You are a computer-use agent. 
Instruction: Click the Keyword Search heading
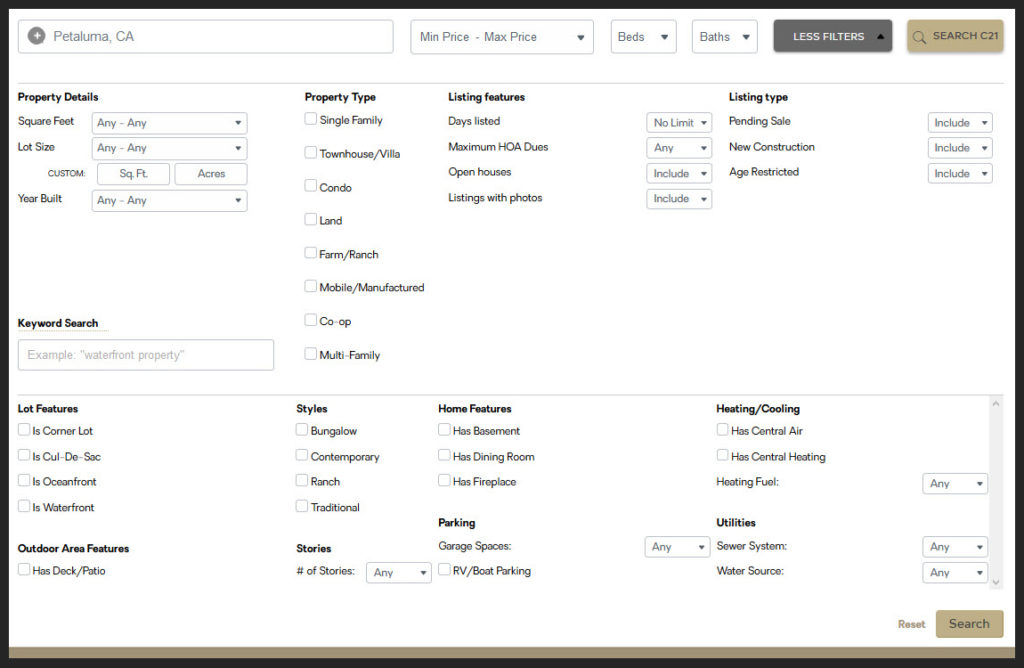[x=57, y=323]
